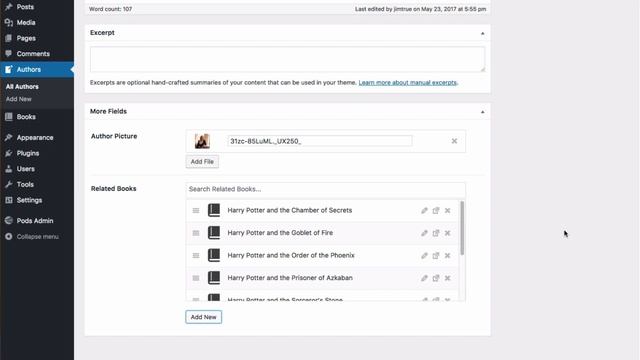Click drag handle for Prisoner of Azkaban
The image size is (640, 360).
[196, 278]
